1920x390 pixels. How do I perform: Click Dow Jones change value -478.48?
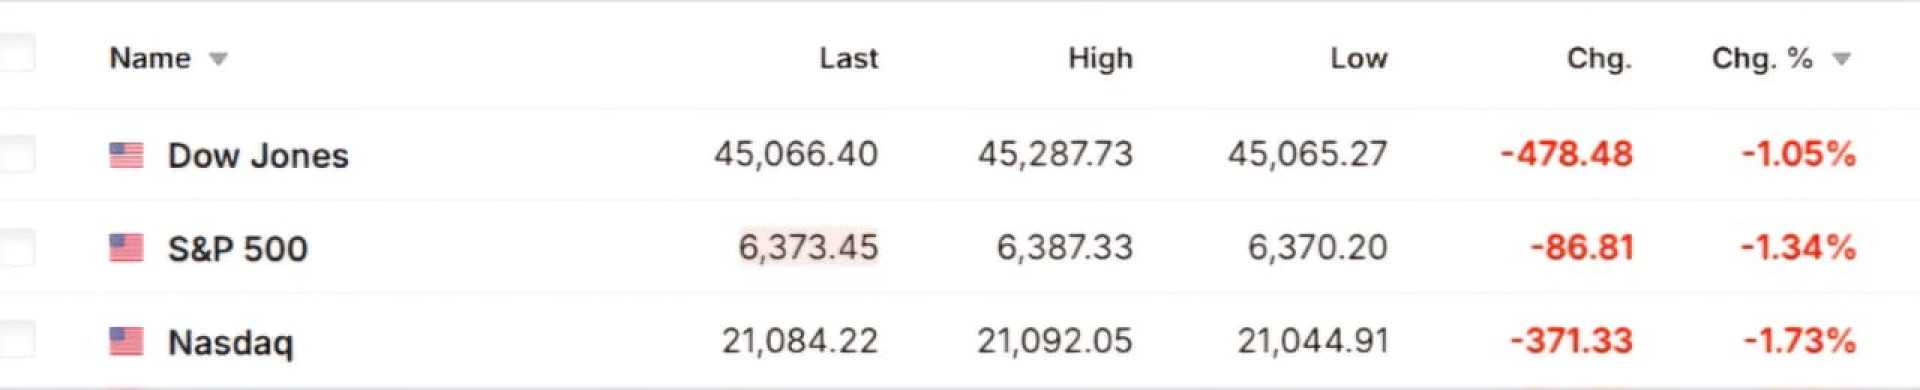click(x=1566, y=154)
